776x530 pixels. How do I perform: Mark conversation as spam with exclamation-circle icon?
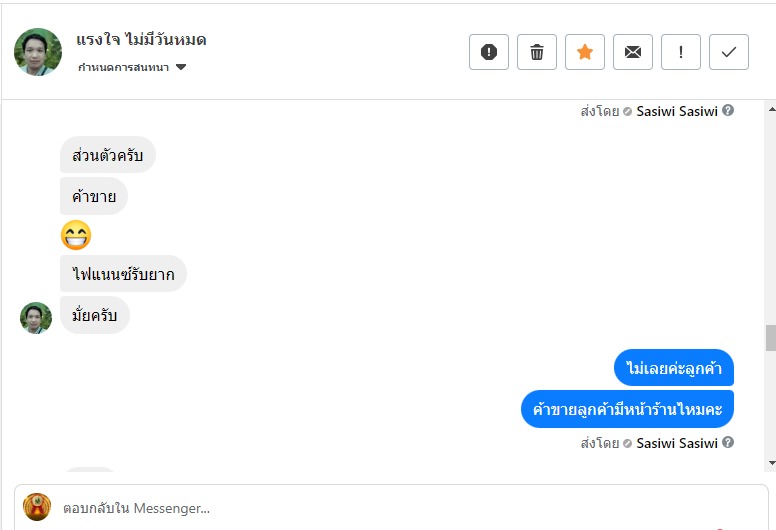point(489,52)
